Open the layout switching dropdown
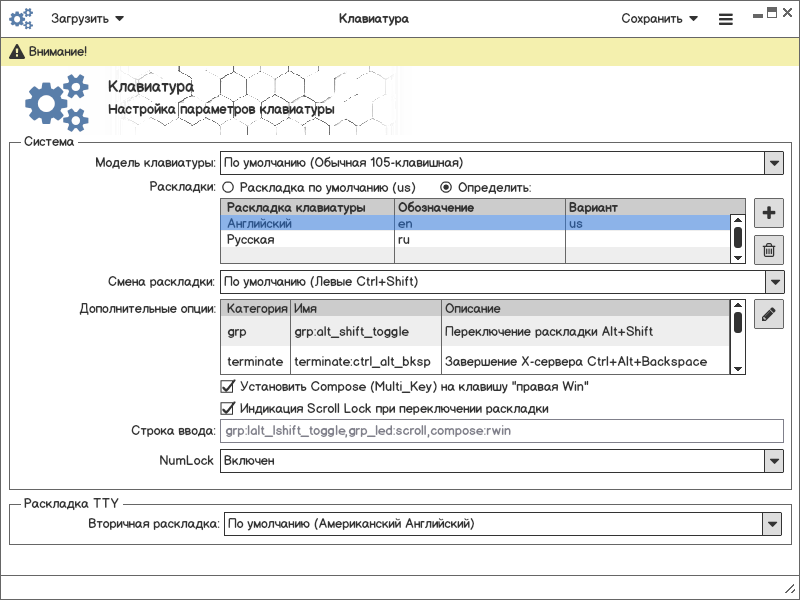The image size is (800, 600). pos(773,282)
